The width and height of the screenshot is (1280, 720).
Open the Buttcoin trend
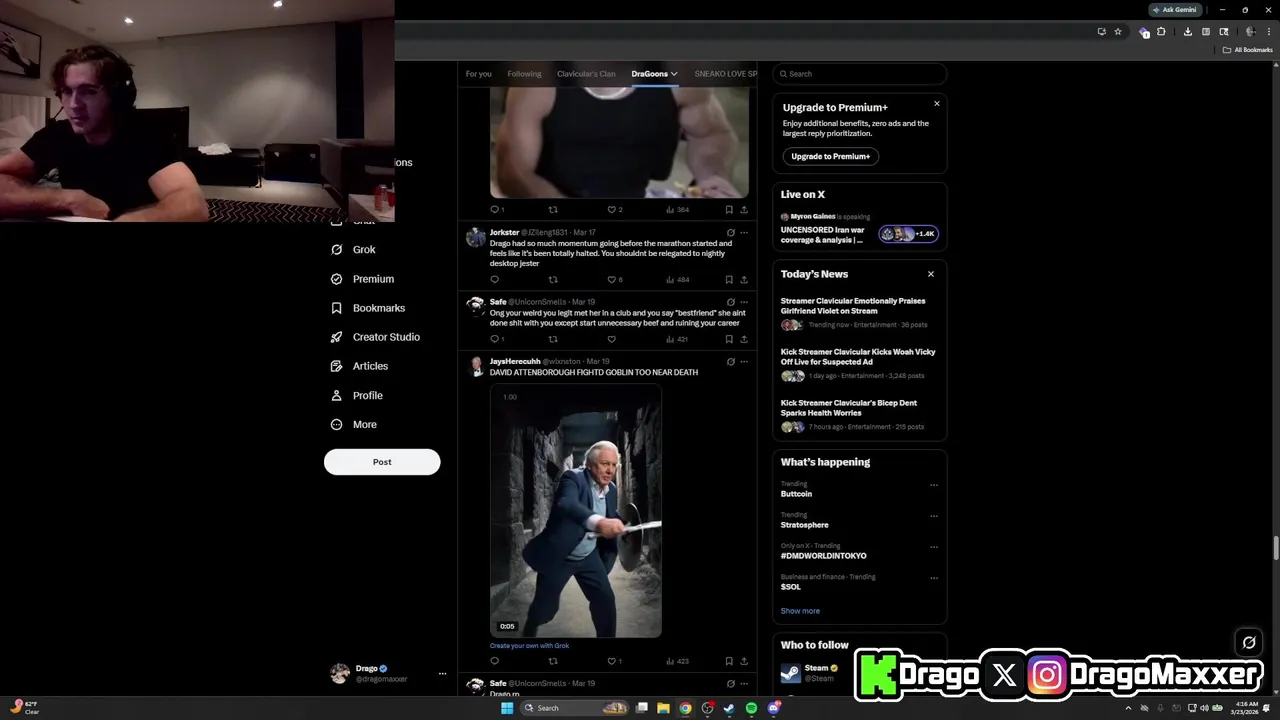click(x=796, y=494)
